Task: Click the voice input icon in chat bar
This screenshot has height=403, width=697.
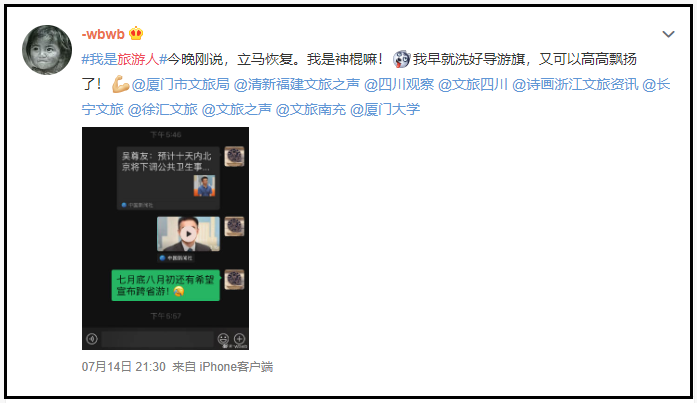Action: pos(92,339)
